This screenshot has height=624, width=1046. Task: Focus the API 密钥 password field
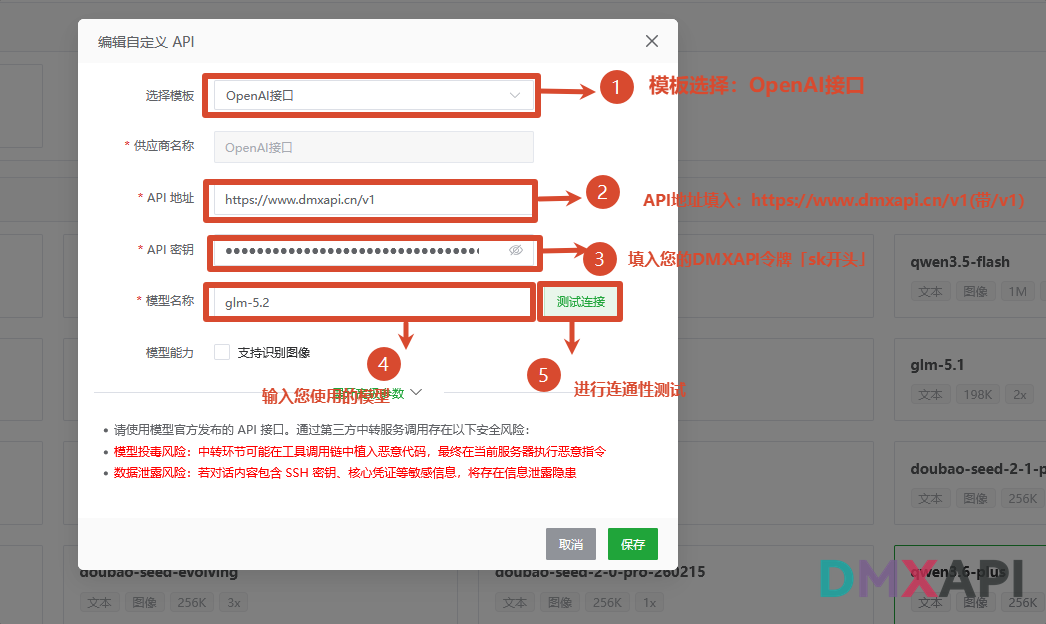[374, 251]
